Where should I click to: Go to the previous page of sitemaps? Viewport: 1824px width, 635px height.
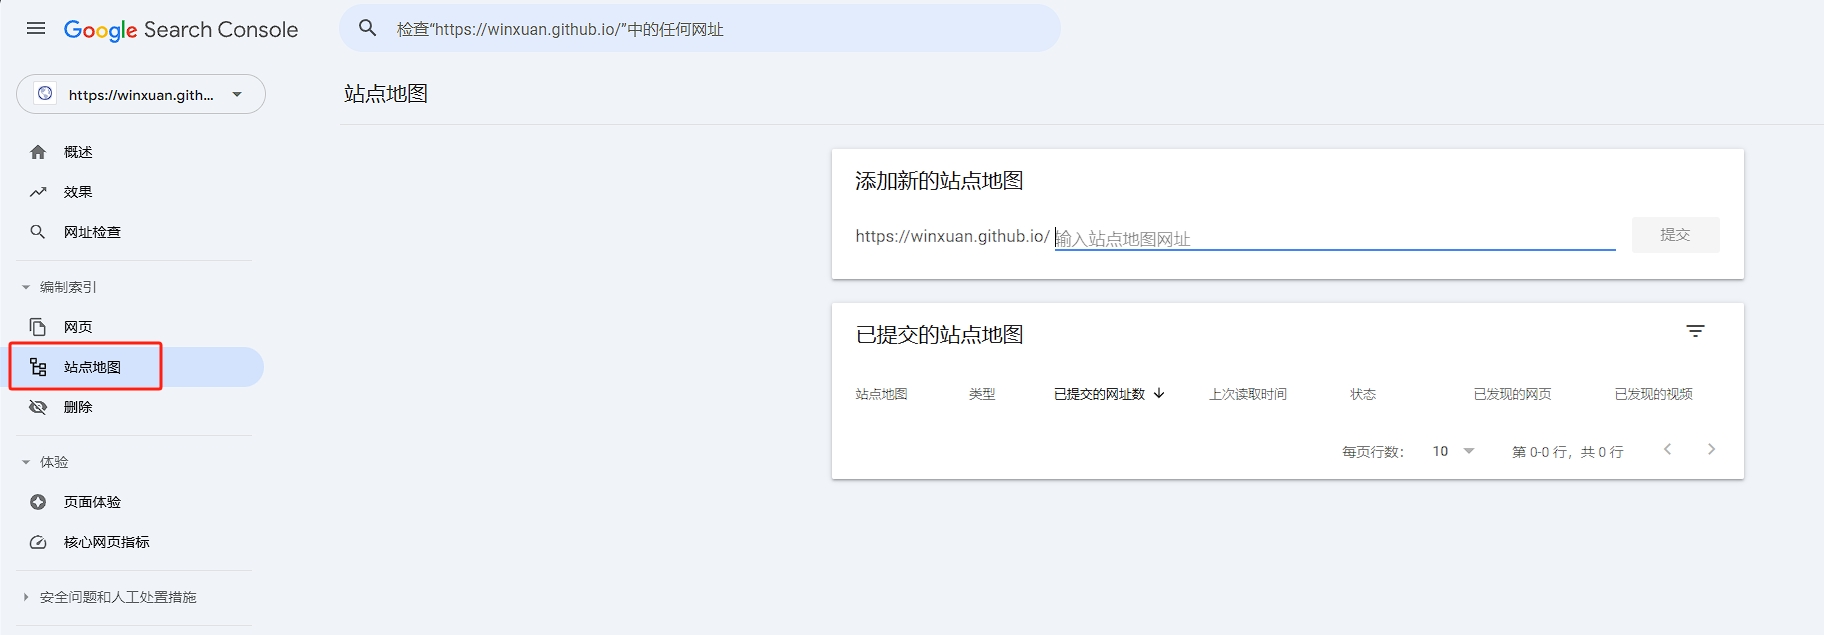coord(1667,449)
